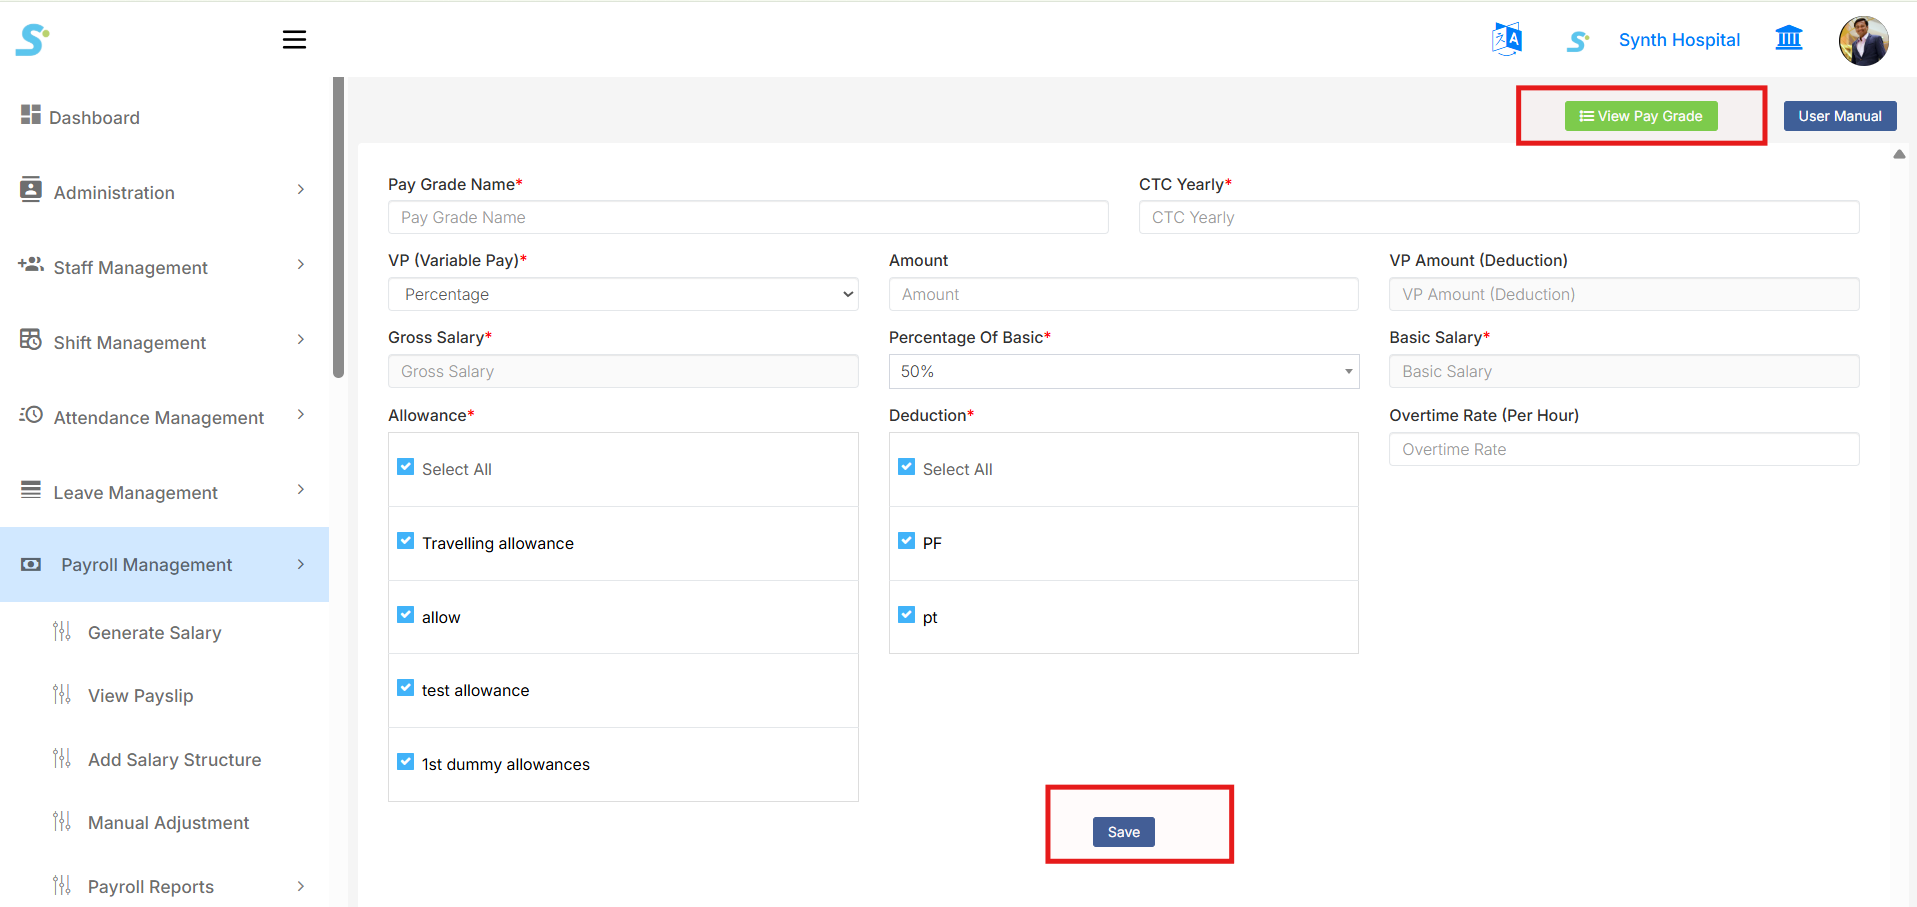Click the sliders icon beside Add Salary Structure

coord(62,758)
